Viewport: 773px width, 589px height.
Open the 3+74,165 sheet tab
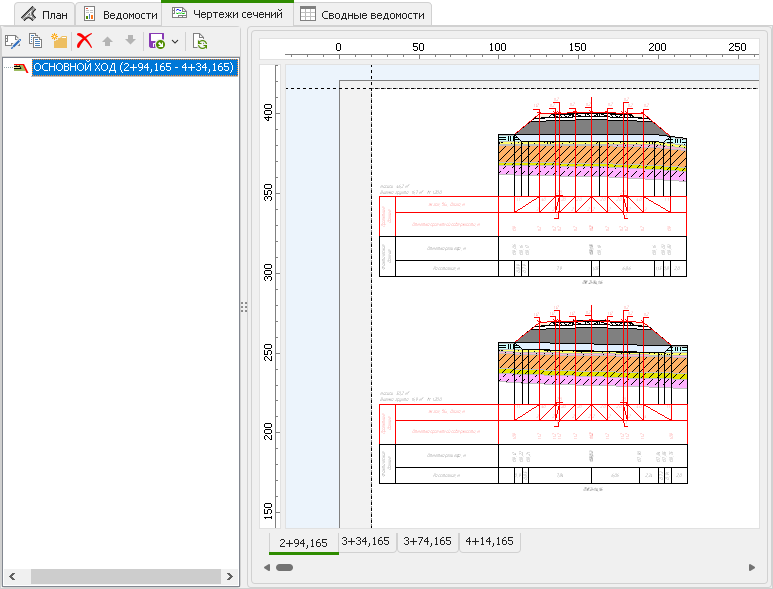[x=428, y=541]
